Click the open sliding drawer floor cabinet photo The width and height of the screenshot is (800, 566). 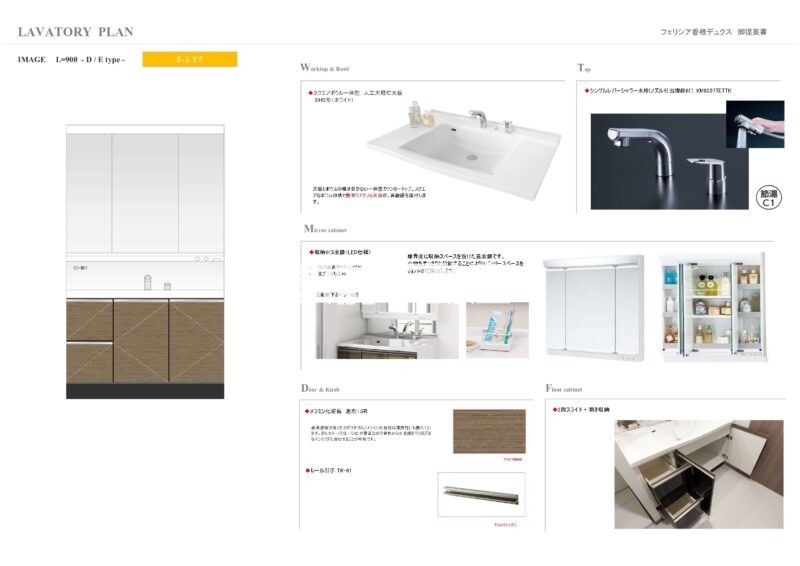tap(698, 472)
